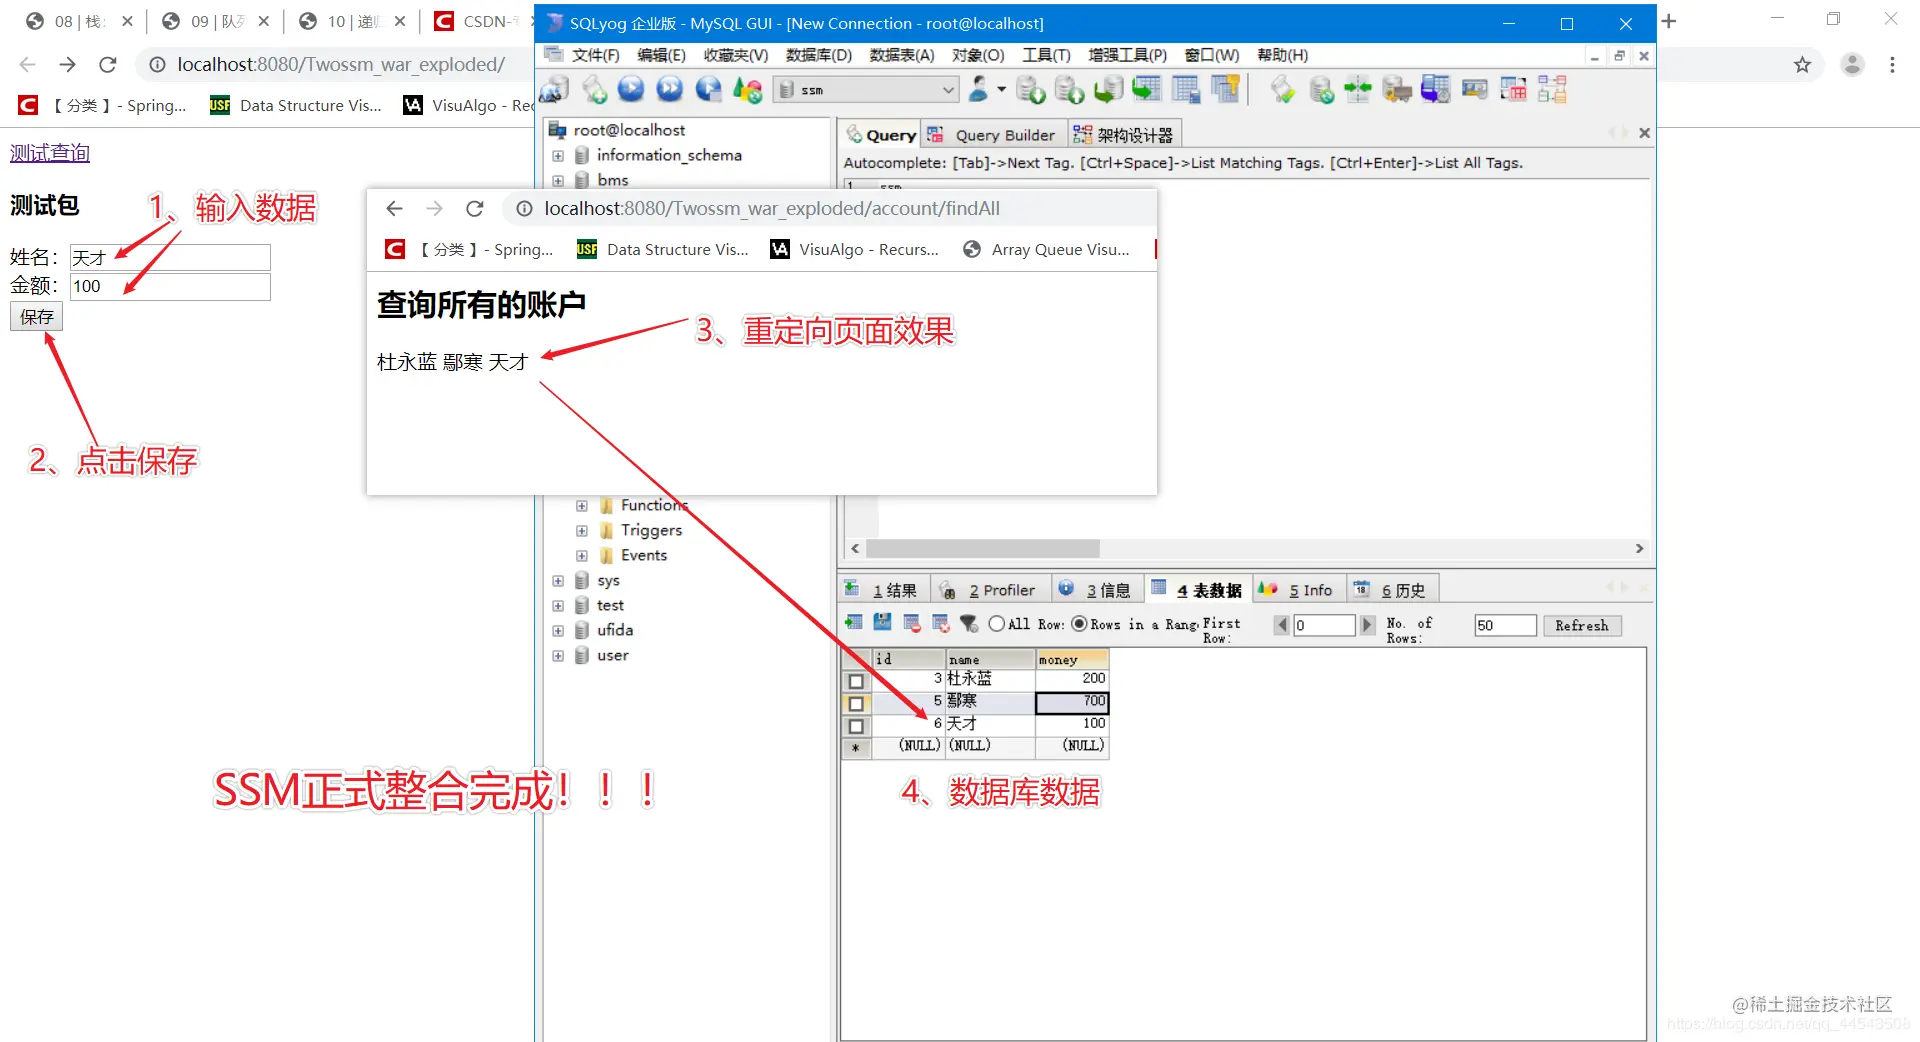Open the 测试查询 link

[x=50, y=153]
